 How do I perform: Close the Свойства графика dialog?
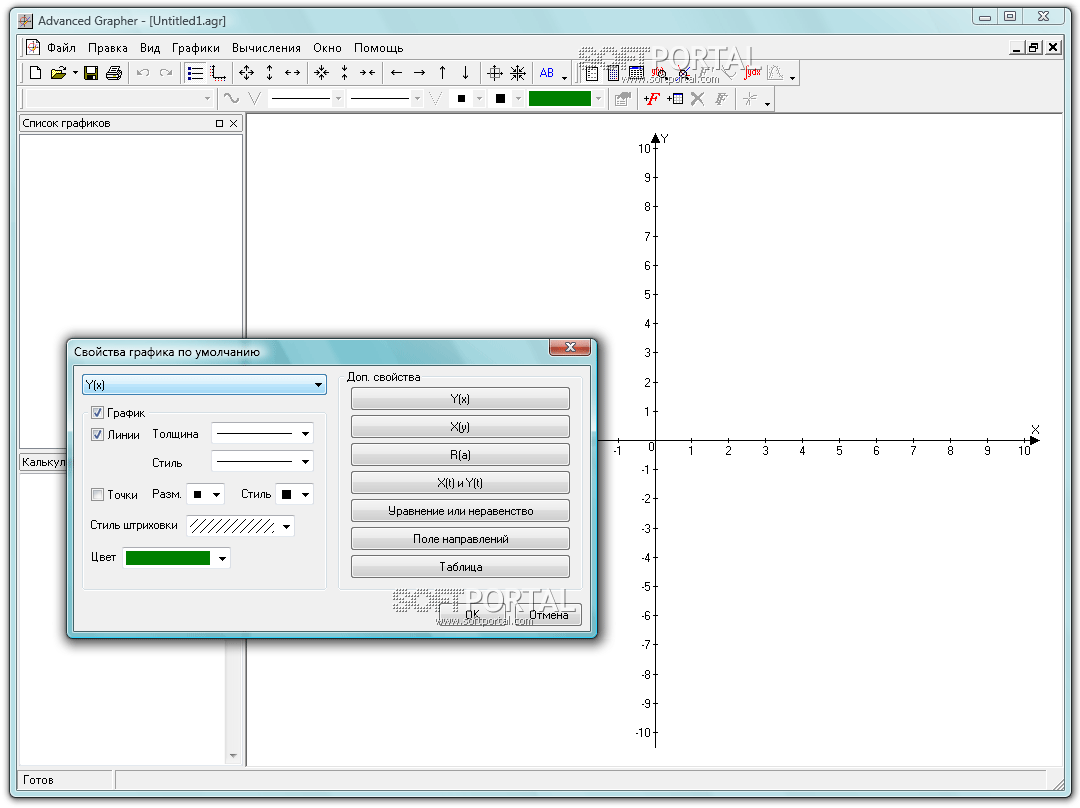(570, 347)
